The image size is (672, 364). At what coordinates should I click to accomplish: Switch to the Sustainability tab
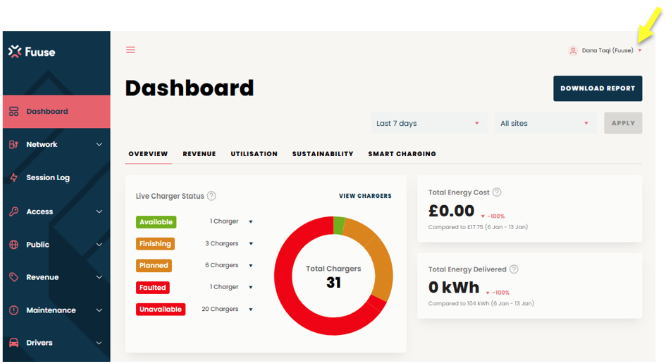pyautogui.click(x=323, y=153)
